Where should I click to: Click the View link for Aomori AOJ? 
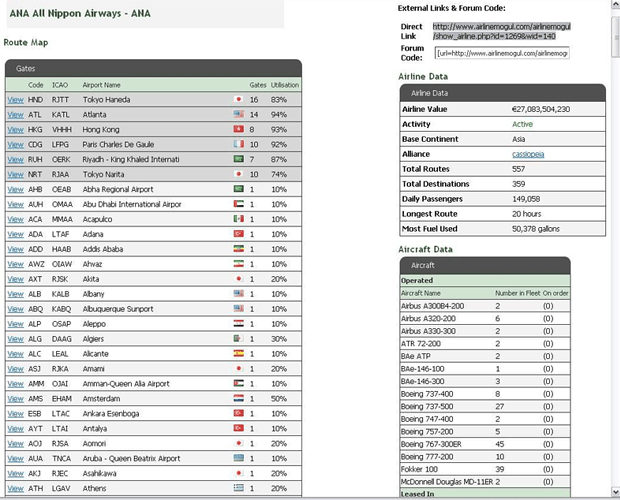tap(15, 444)
